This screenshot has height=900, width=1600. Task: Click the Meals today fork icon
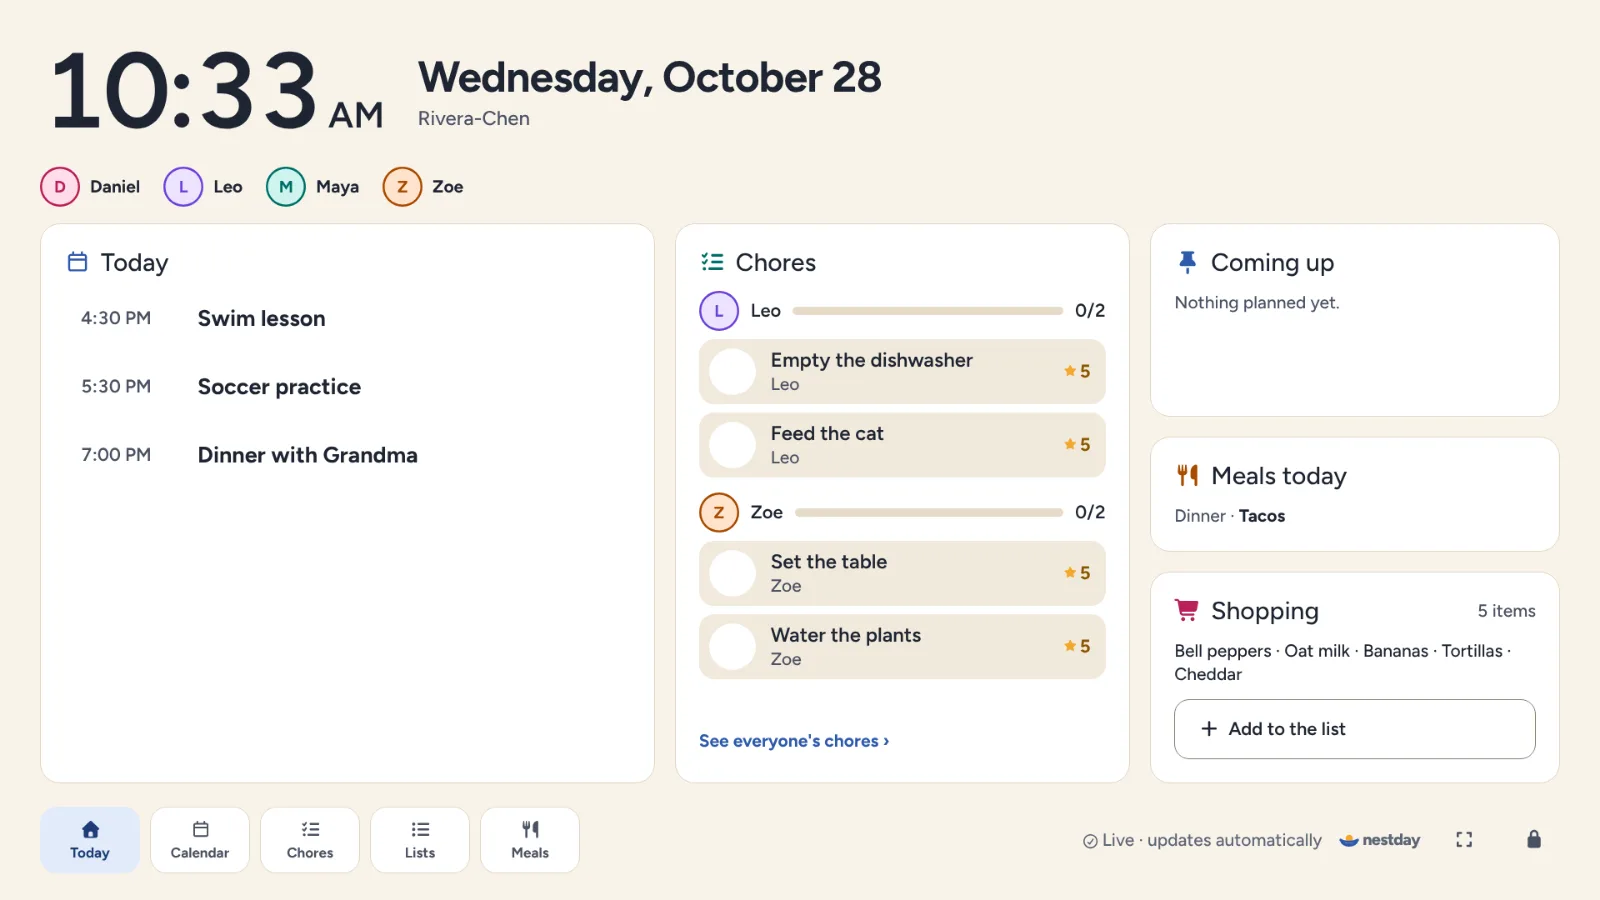[x=1187, y=475]
